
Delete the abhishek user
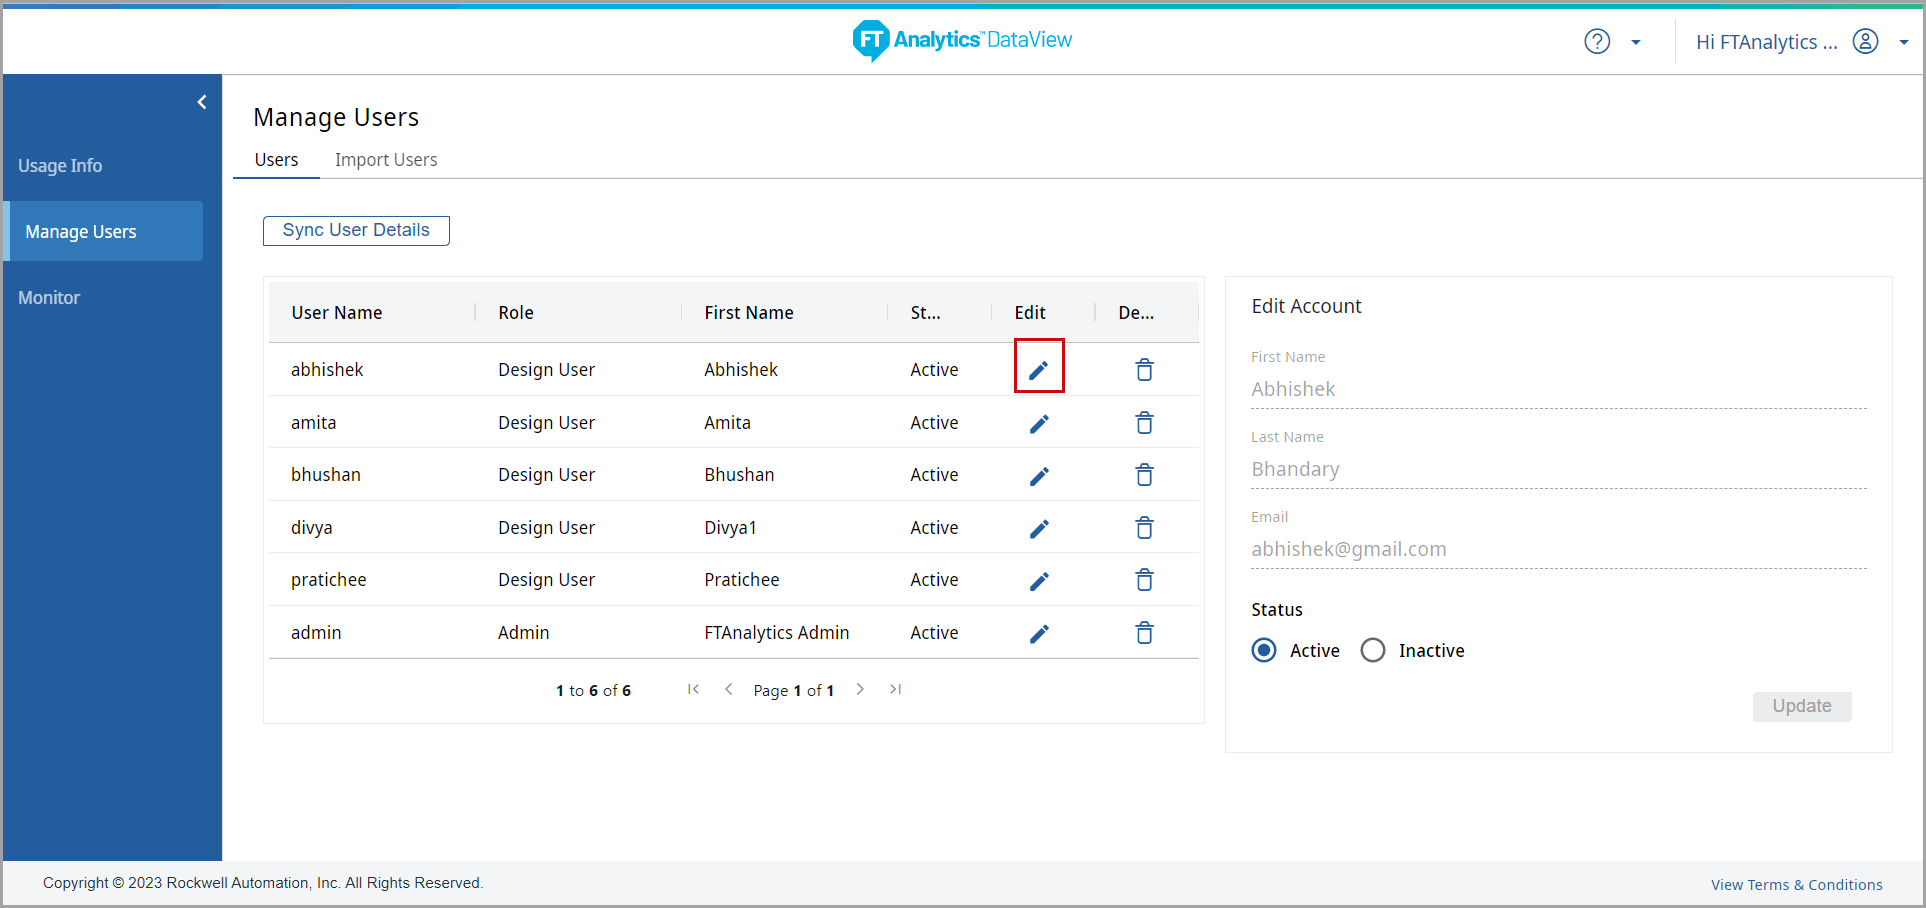coord(1145,370)
